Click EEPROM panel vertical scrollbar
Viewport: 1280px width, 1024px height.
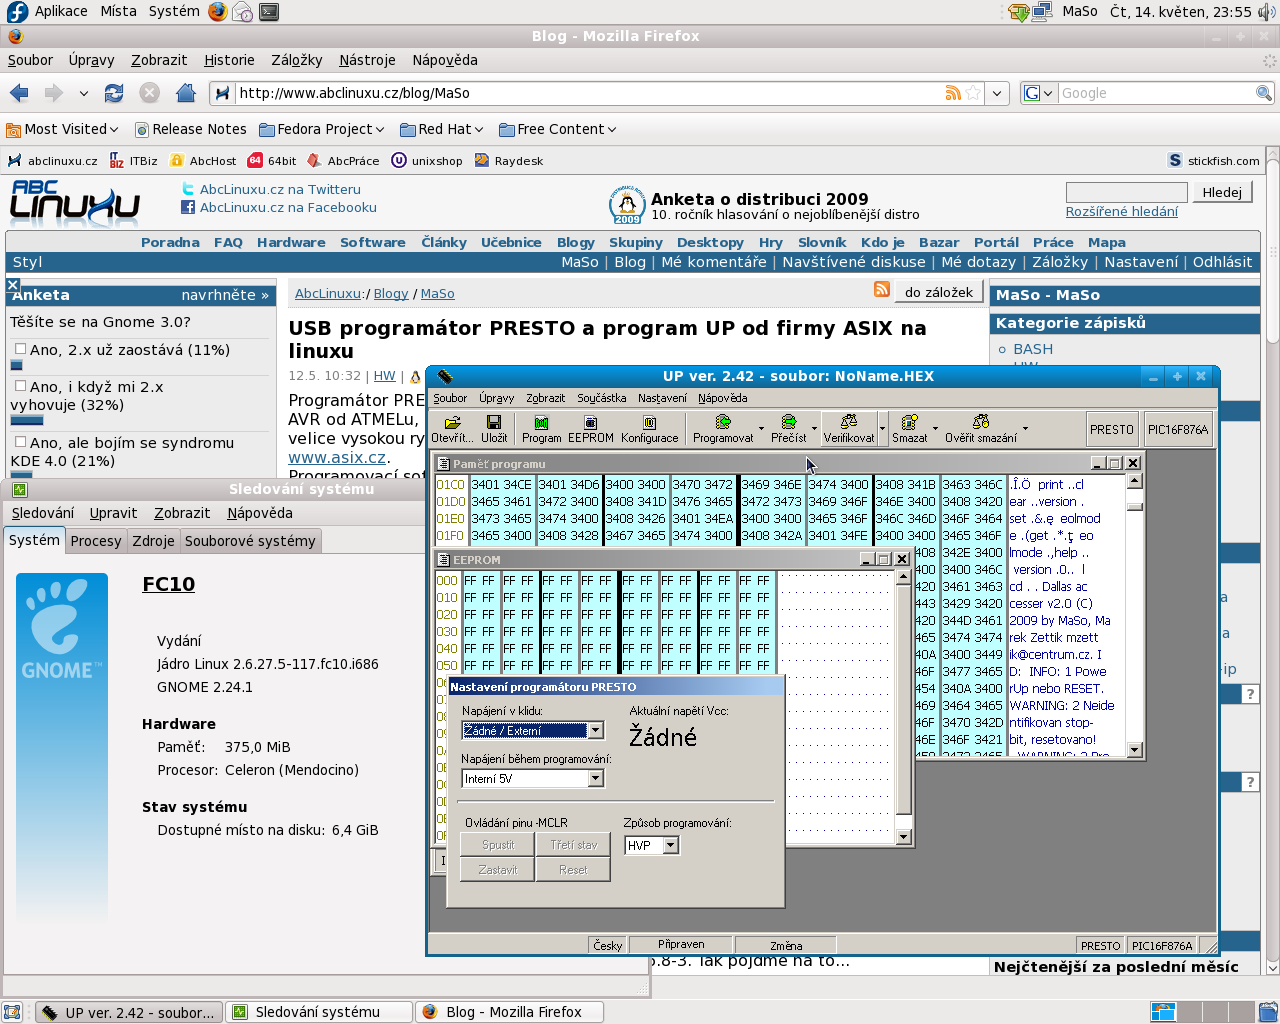[903, 707]
